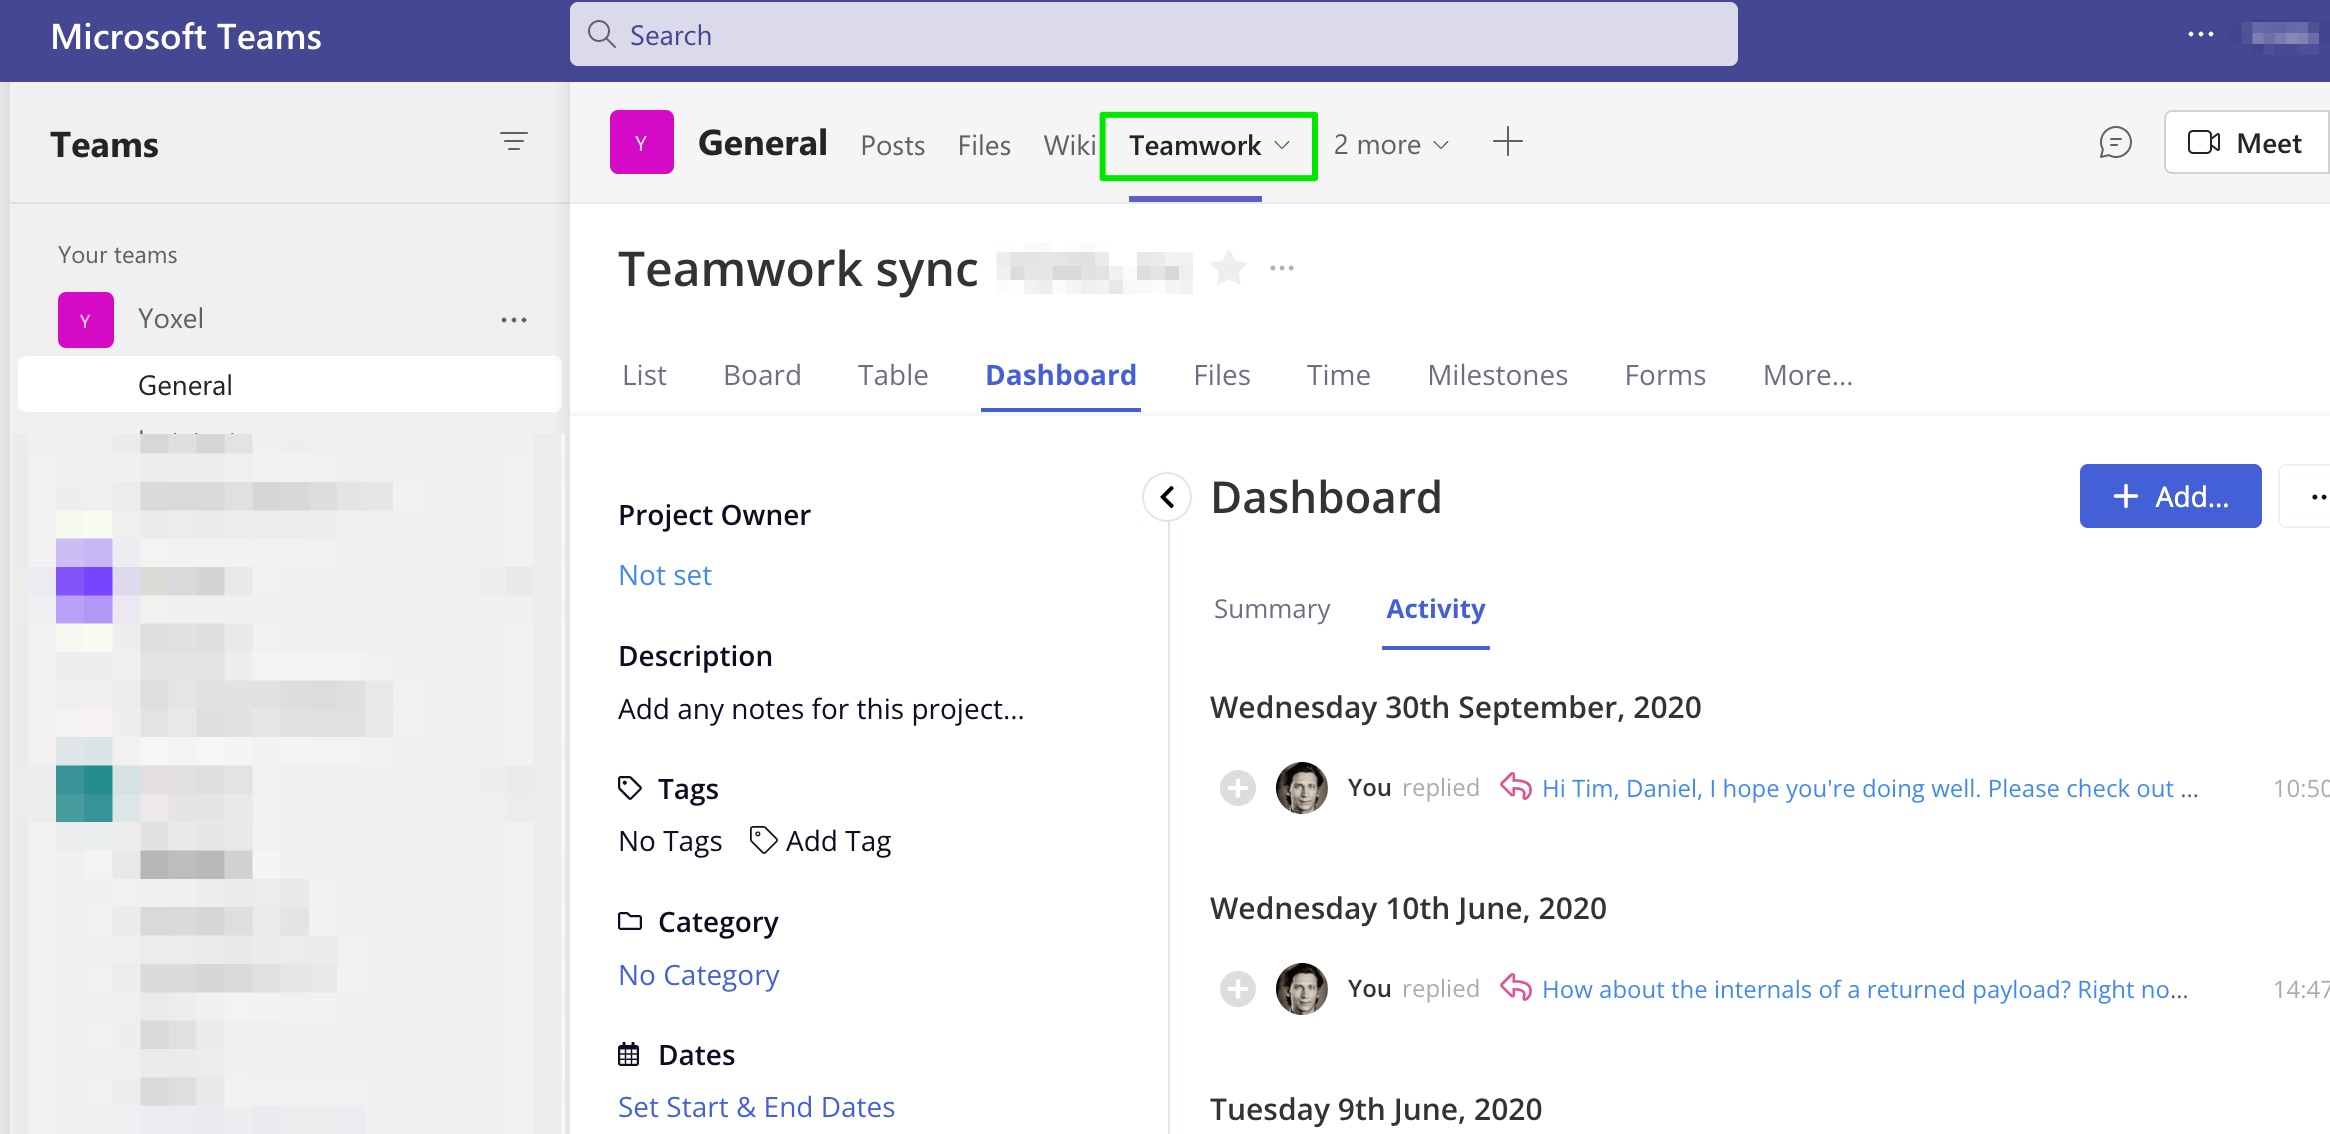2330x1134 pixels.
Task: Add a new tab with plus icon
Action: pyautogui.click(x=1507, y=142)
